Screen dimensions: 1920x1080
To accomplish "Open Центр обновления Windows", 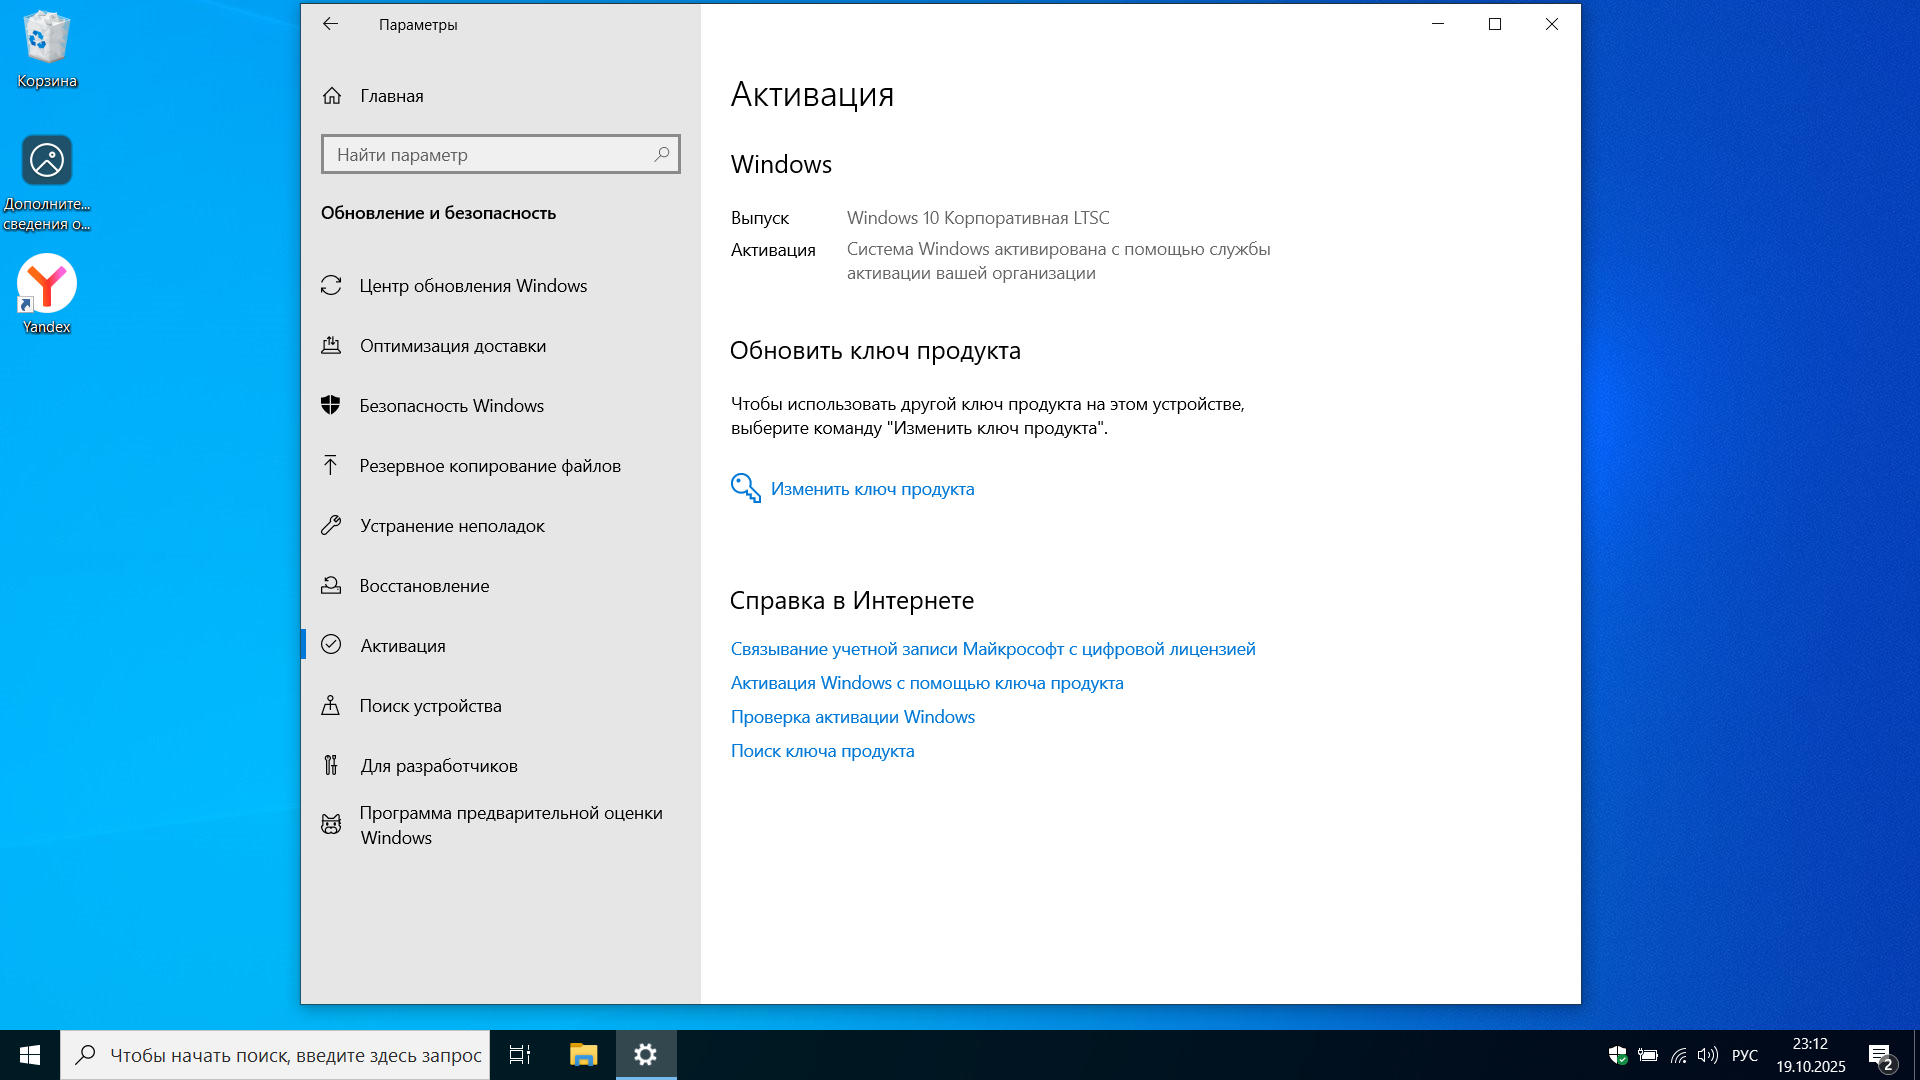I will click(472, 286).
